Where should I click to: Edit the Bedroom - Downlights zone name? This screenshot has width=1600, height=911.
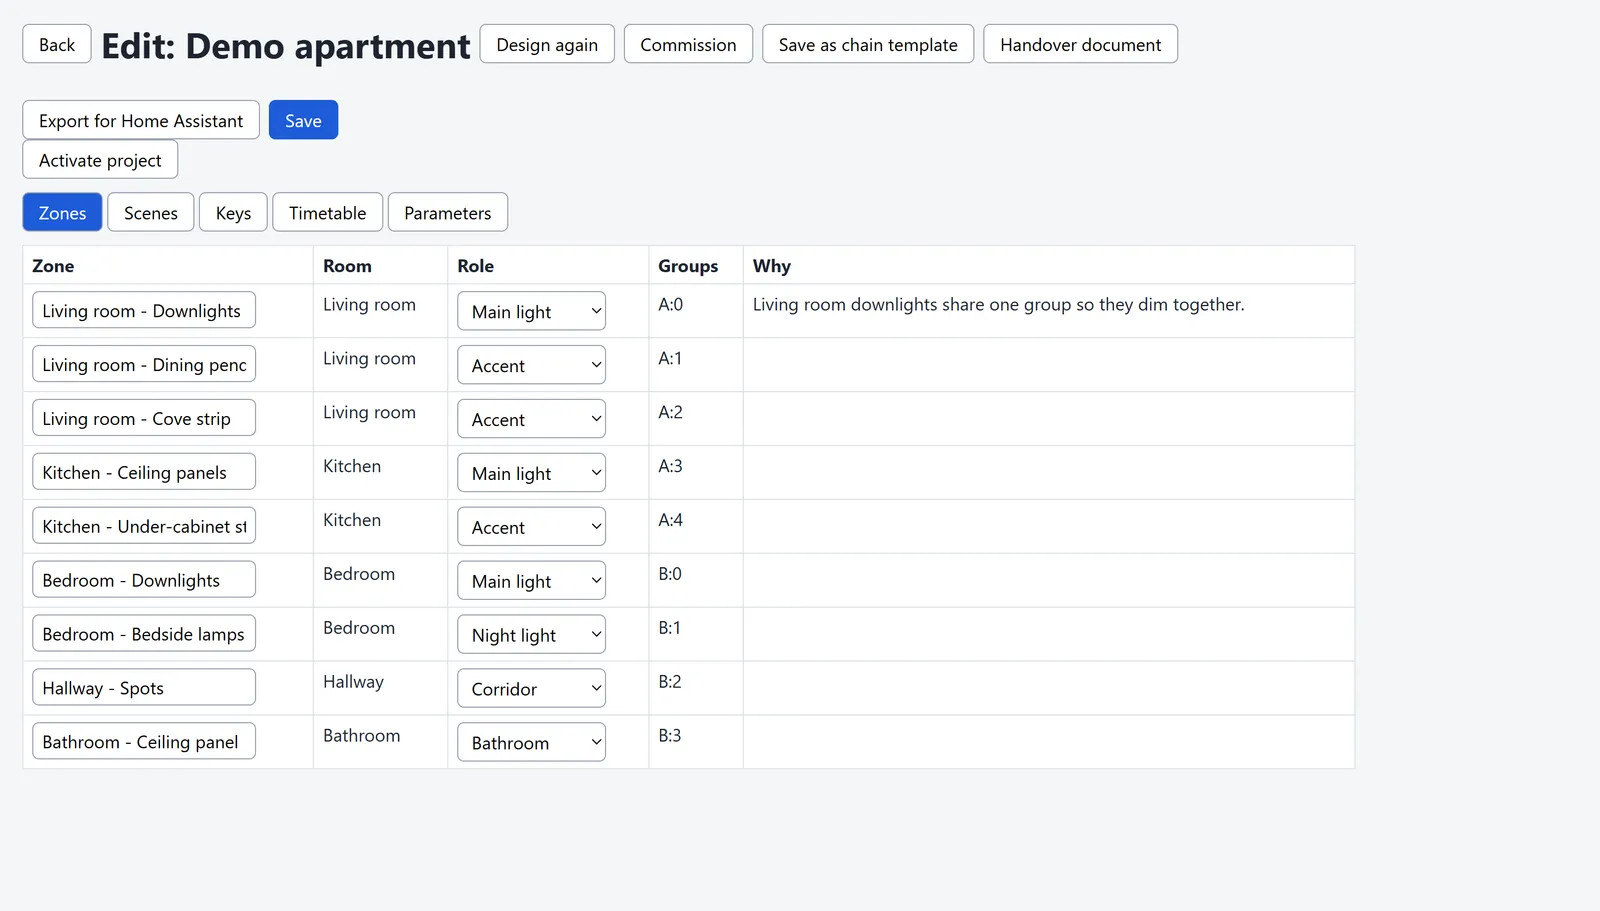(x=144, y=580)
